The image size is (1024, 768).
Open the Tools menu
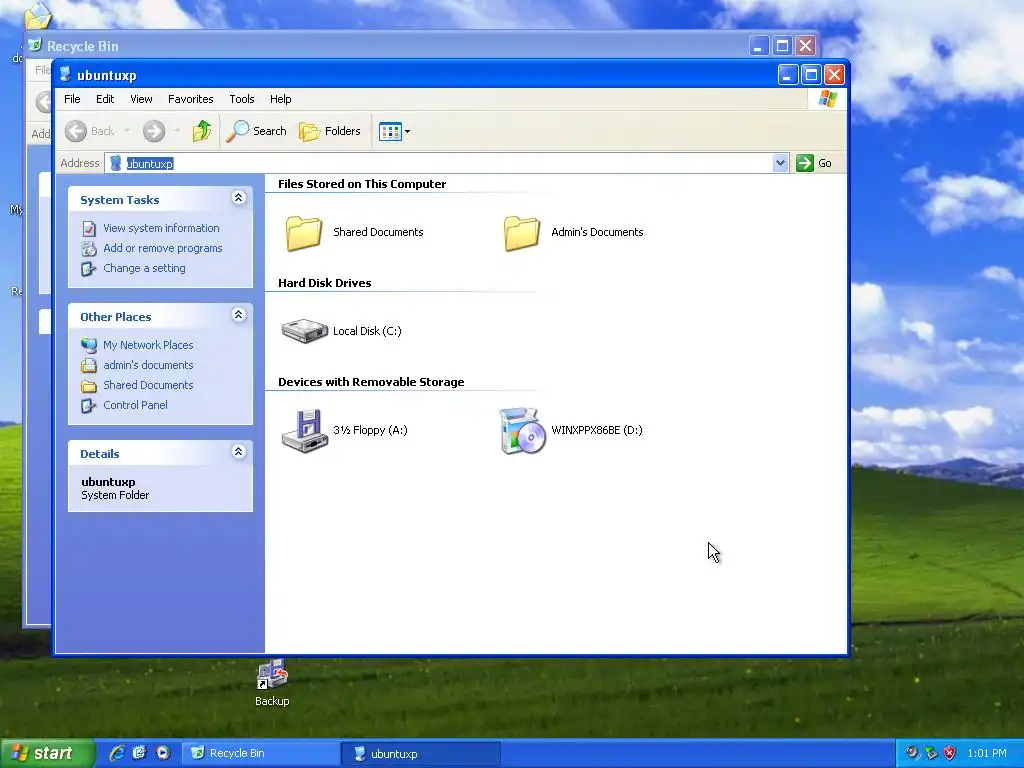pos(242,99)
